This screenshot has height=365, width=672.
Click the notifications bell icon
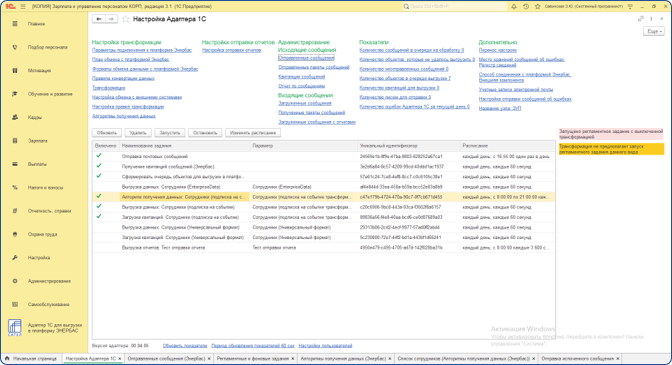pyautogui.click(x=514, y=6)
